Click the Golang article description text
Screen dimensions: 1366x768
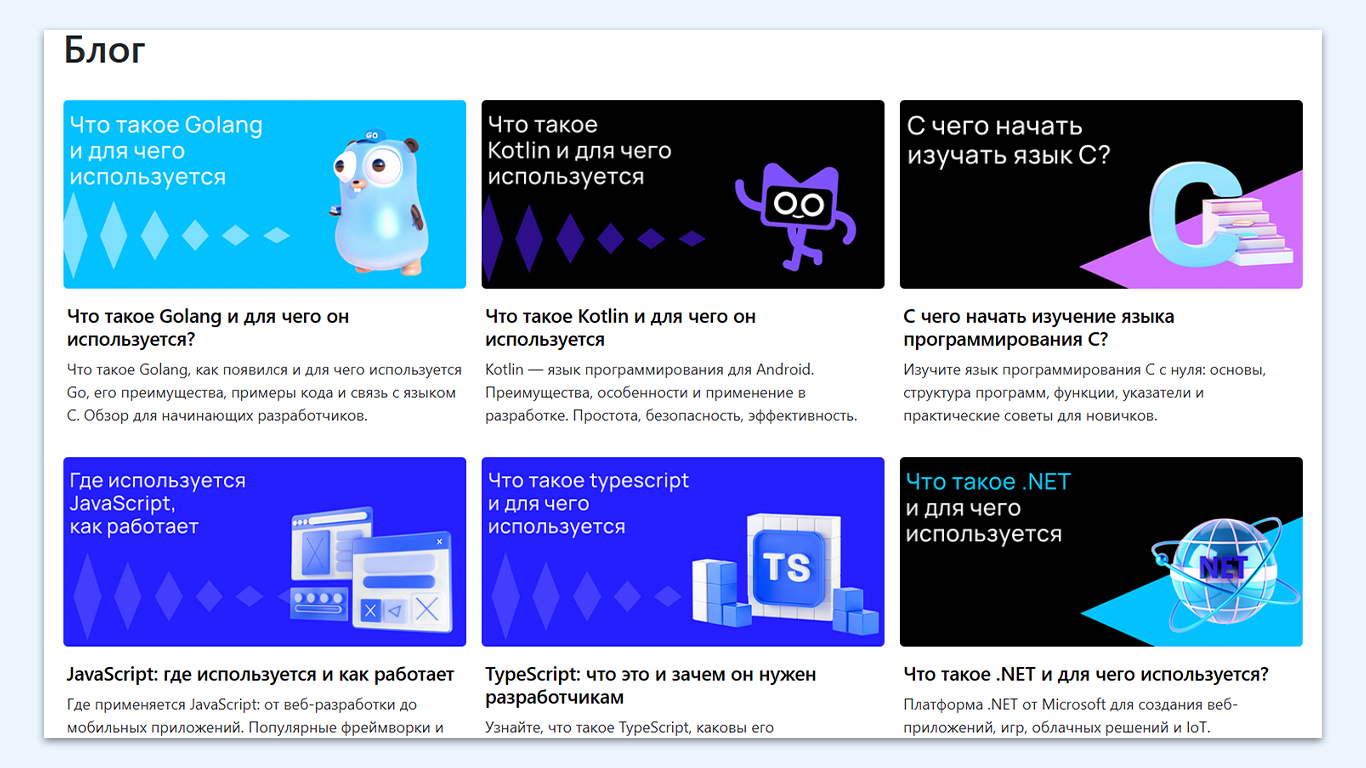(264, 393)
